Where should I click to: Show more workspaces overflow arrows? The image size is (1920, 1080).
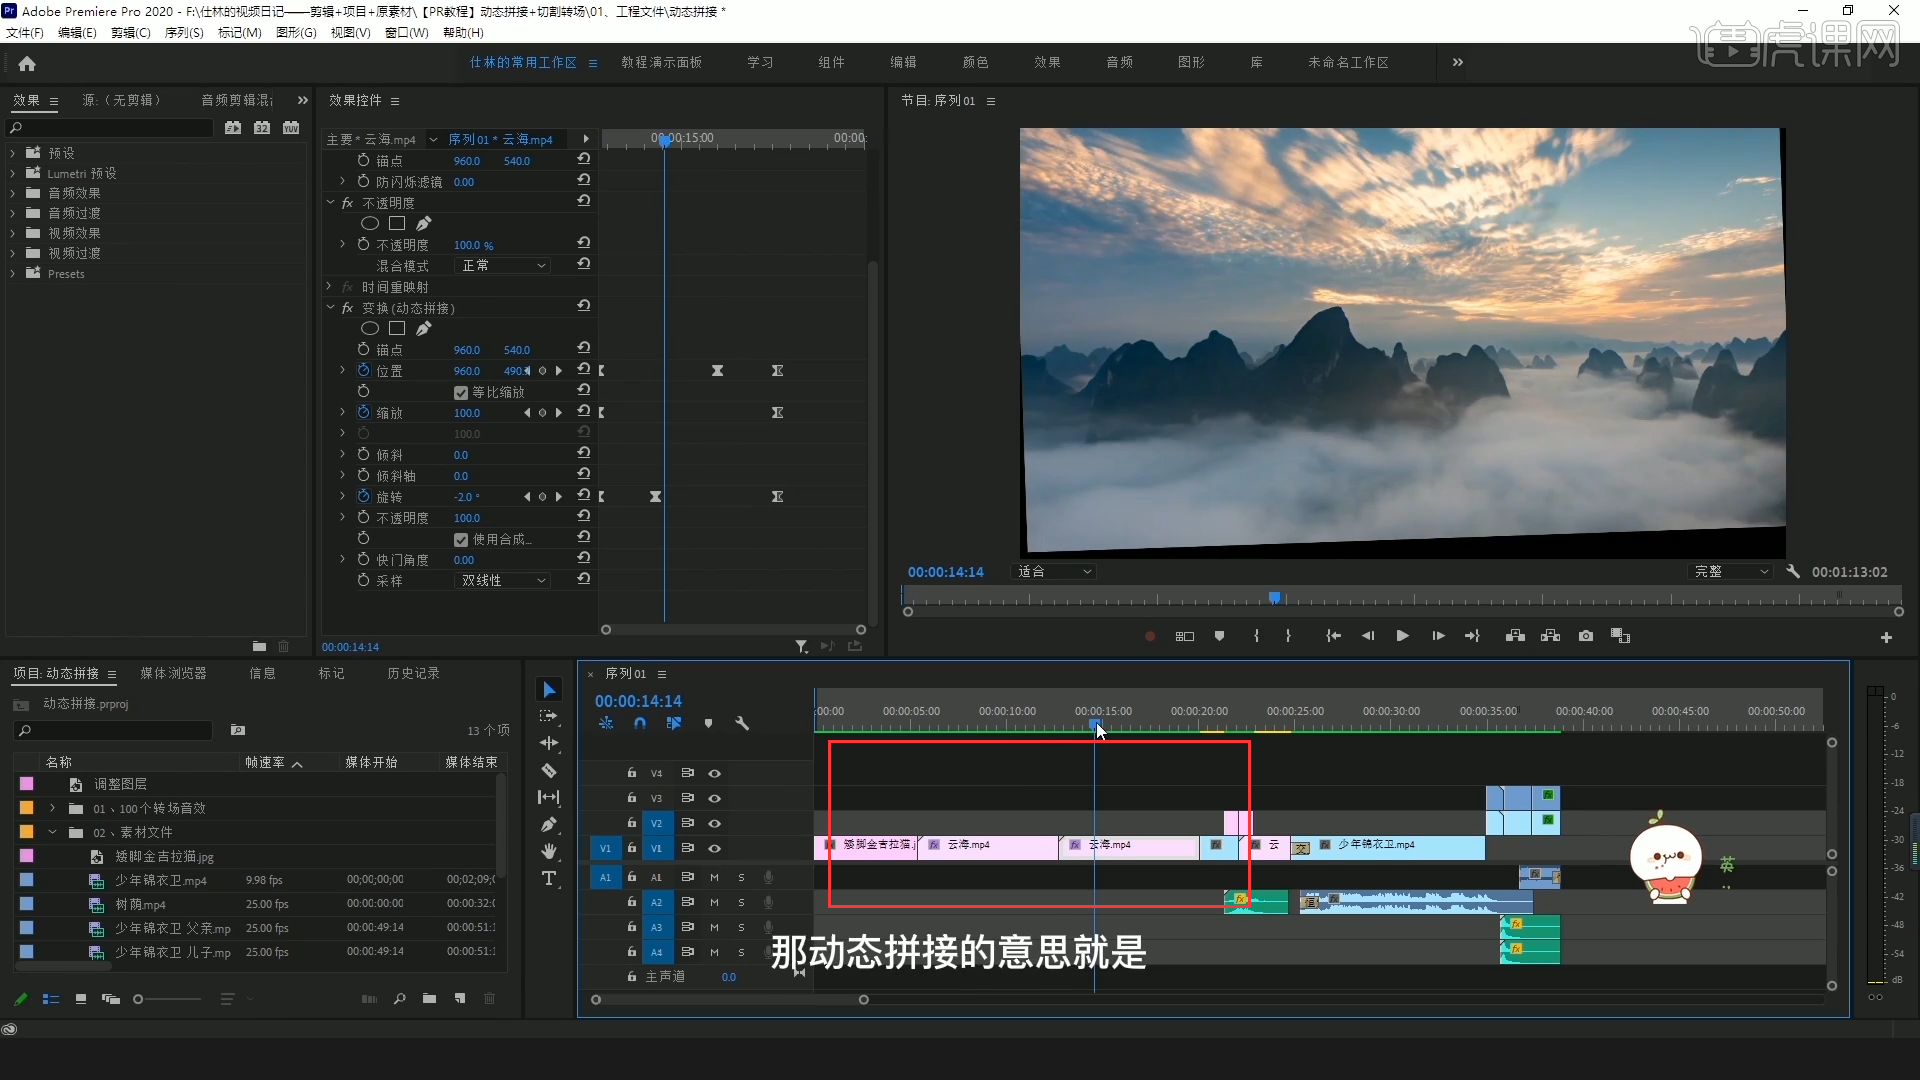click(x=1458, y=62)
